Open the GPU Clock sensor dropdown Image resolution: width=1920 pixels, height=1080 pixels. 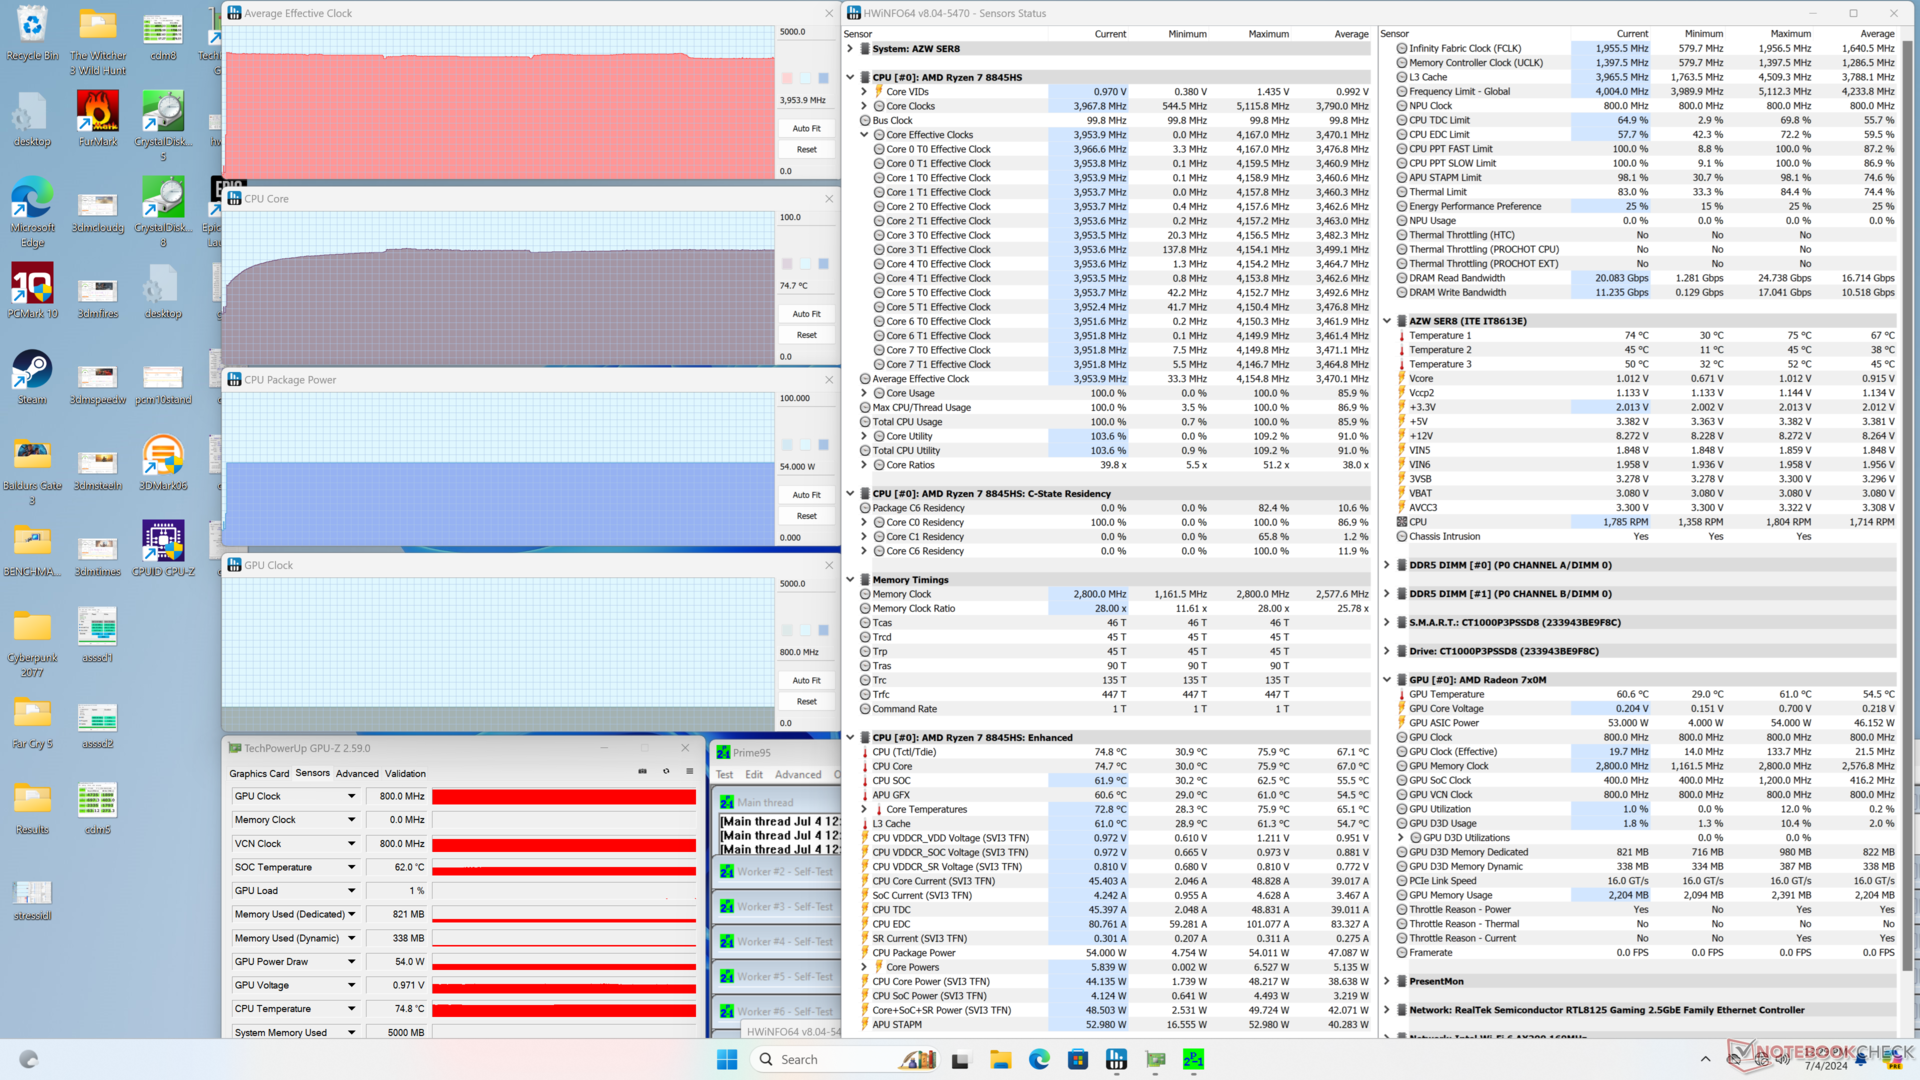(x=351, y=797)
